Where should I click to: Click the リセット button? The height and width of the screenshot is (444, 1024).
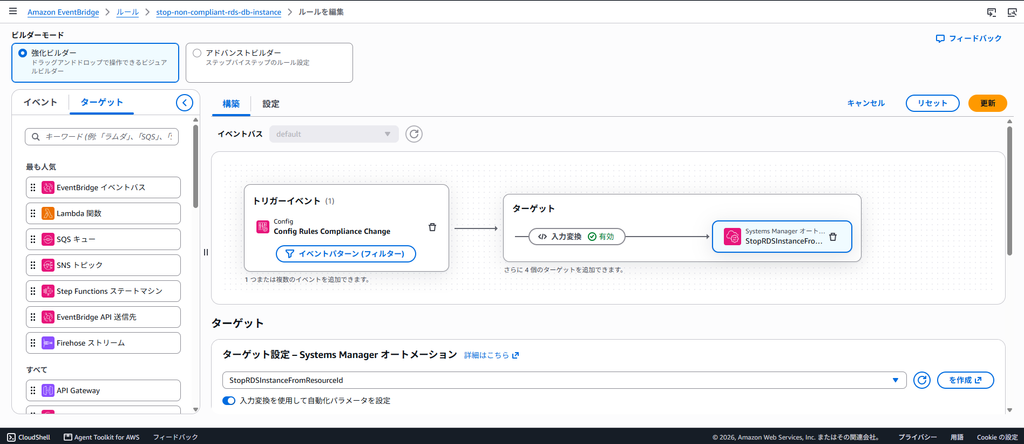pyautogui.click(x=932, y=103)
